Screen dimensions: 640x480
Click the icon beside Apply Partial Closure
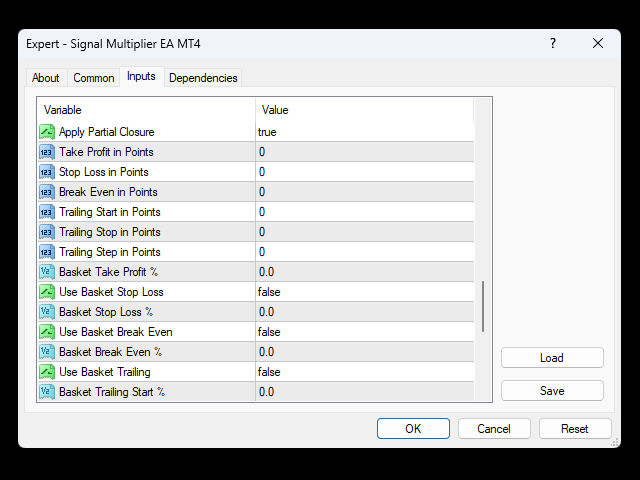coord(47,132)
